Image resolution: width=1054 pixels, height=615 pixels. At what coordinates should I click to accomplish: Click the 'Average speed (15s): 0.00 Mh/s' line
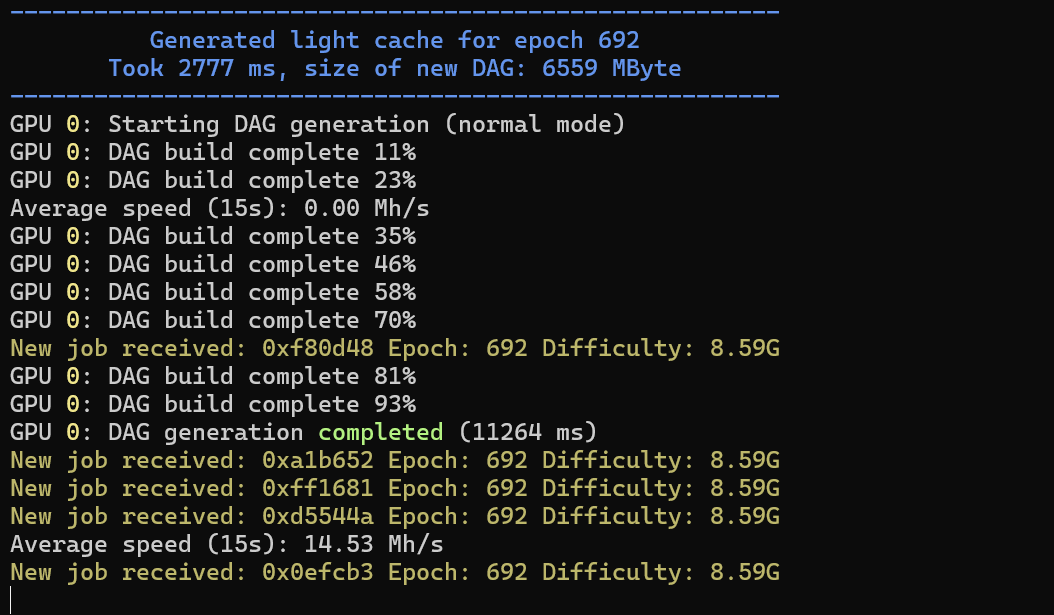(x=226, y=209)
